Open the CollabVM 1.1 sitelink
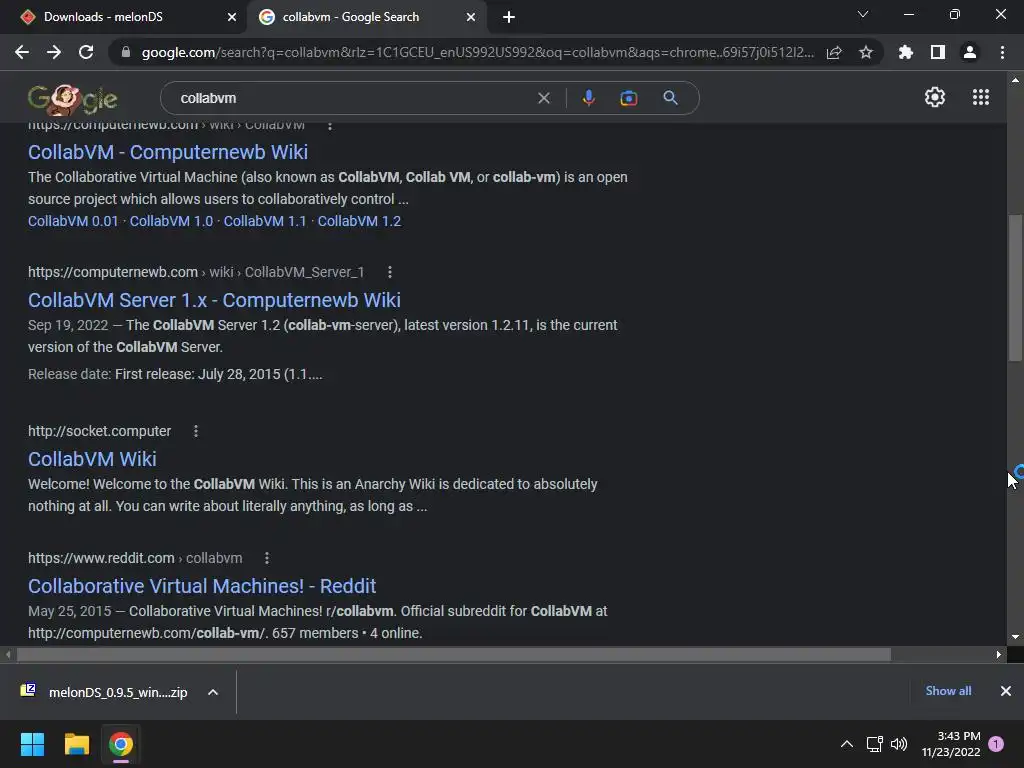 [265, 221]
